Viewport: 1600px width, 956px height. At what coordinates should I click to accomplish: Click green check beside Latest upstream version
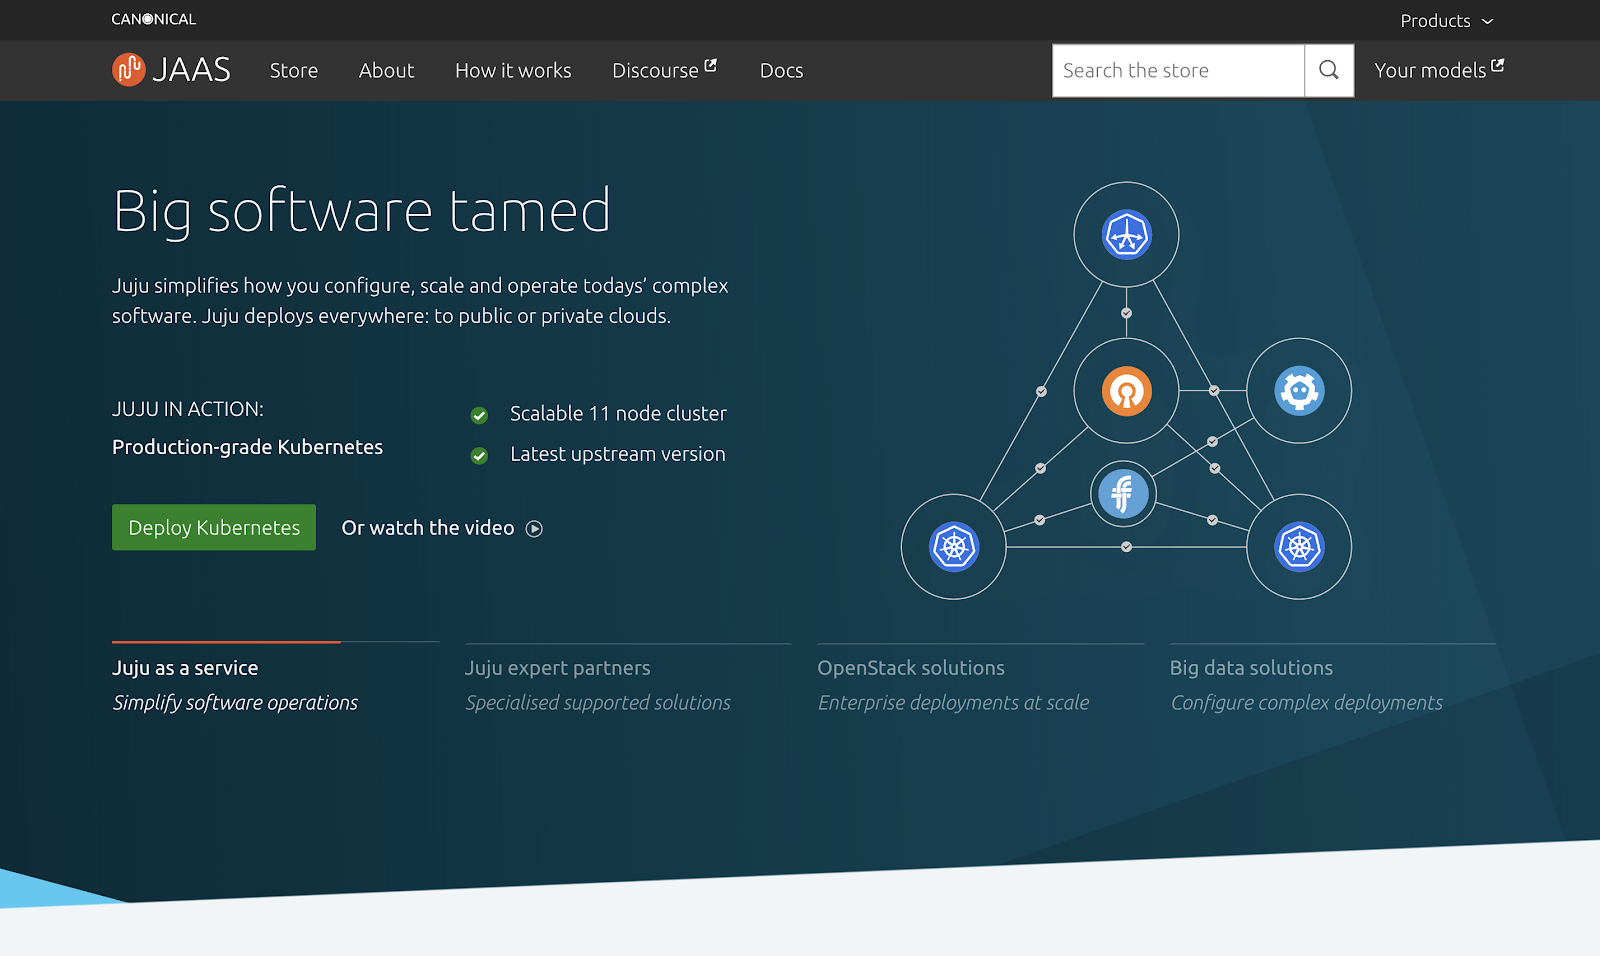coord(480,456)
